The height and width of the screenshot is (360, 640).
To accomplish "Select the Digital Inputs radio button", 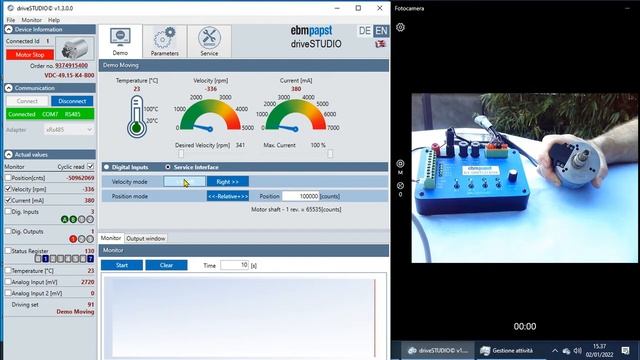I will tap(107, 167).
